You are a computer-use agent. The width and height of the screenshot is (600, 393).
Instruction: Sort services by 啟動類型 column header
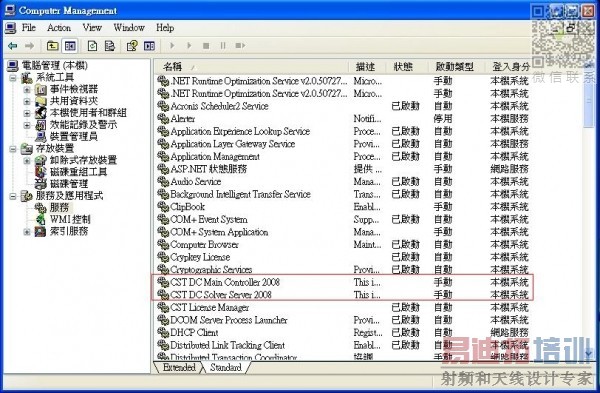[x=455, y=67]
